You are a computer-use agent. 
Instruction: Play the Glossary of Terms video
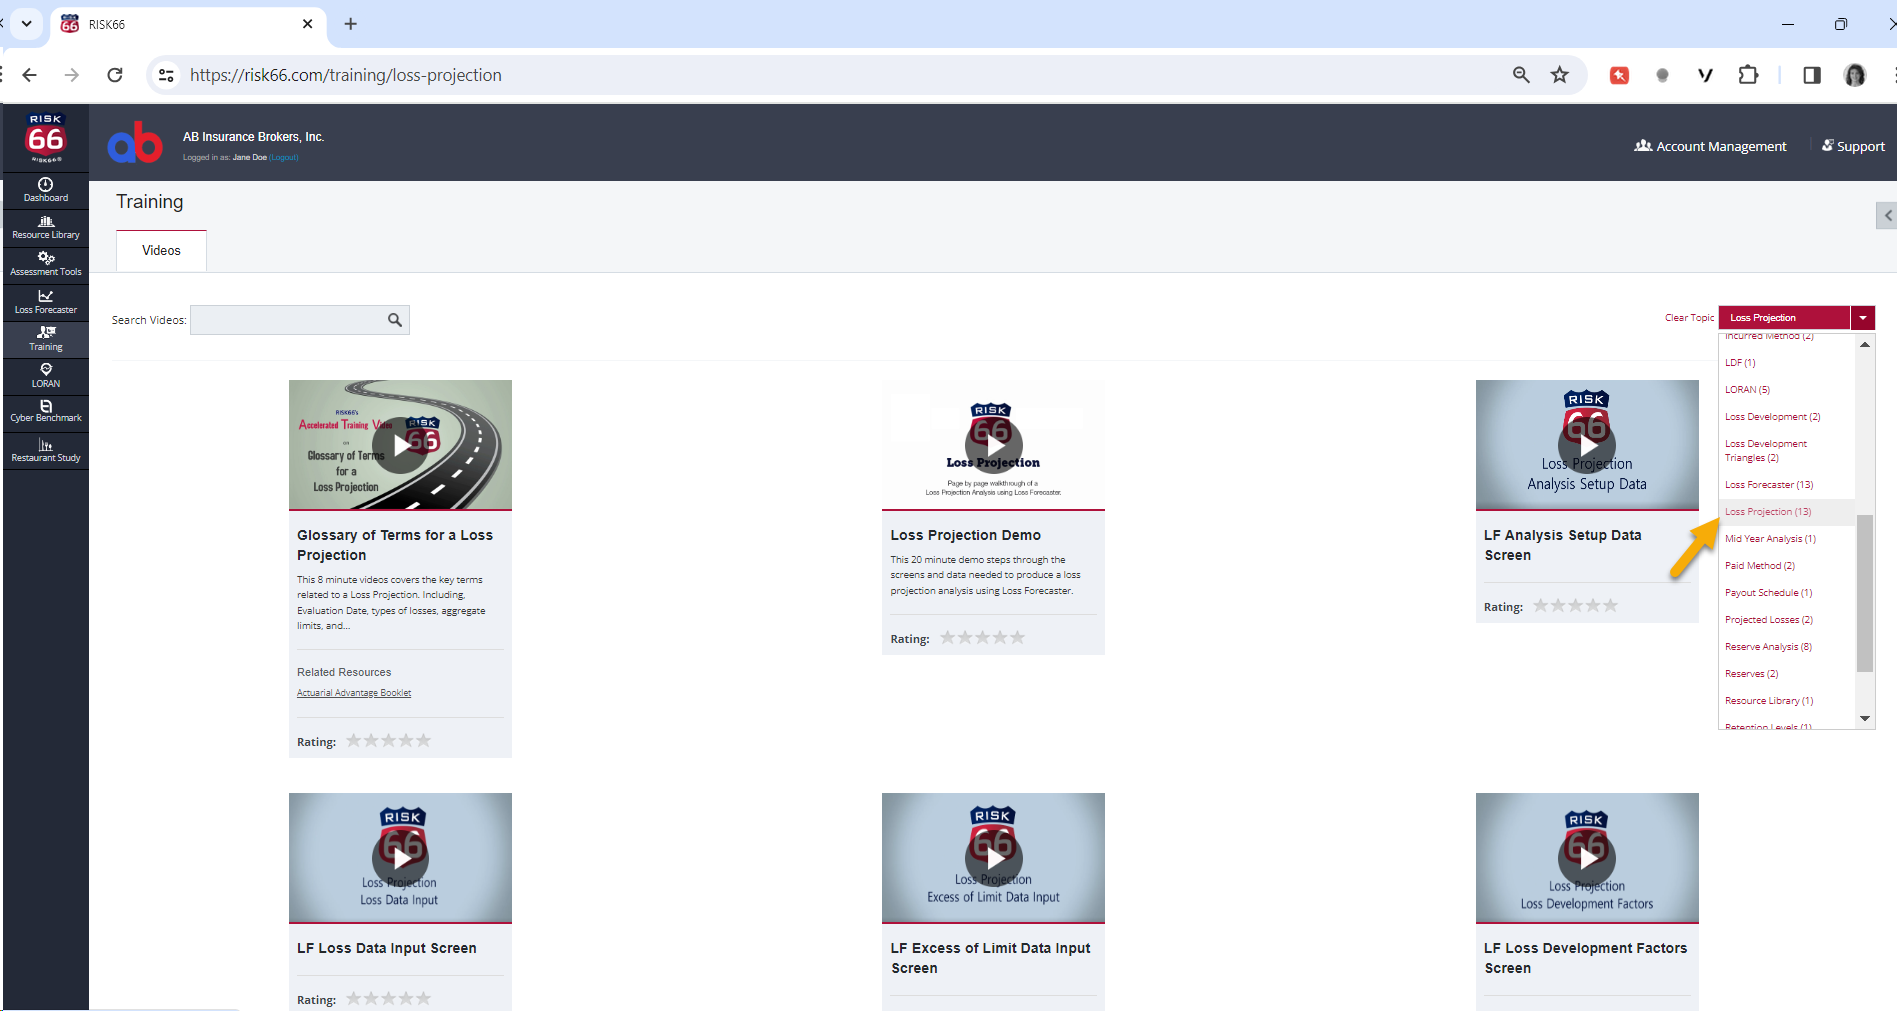tap(400, 445)
